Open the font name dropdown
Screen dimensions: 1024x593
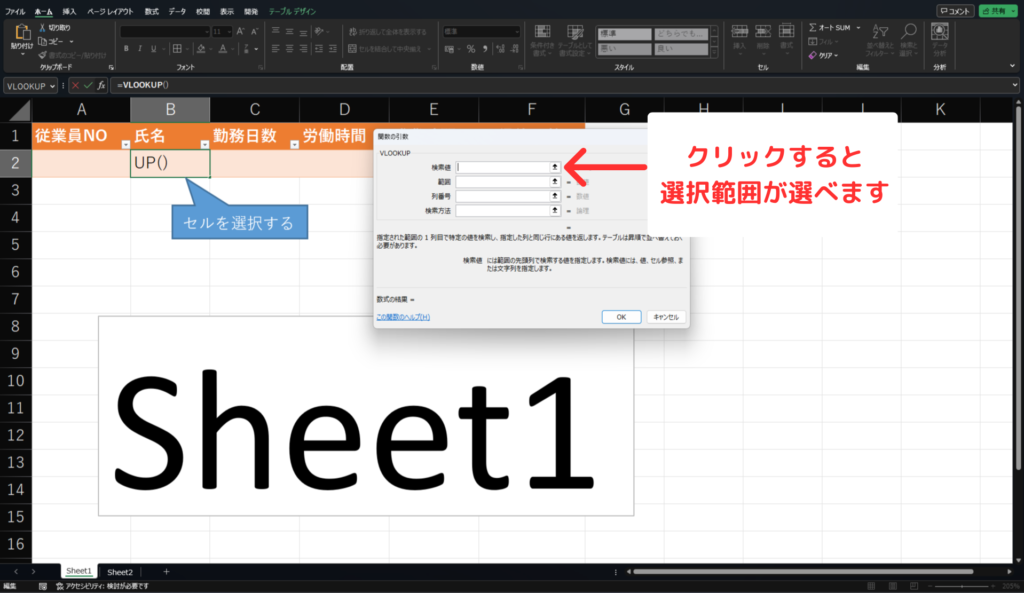click(207, 31)
